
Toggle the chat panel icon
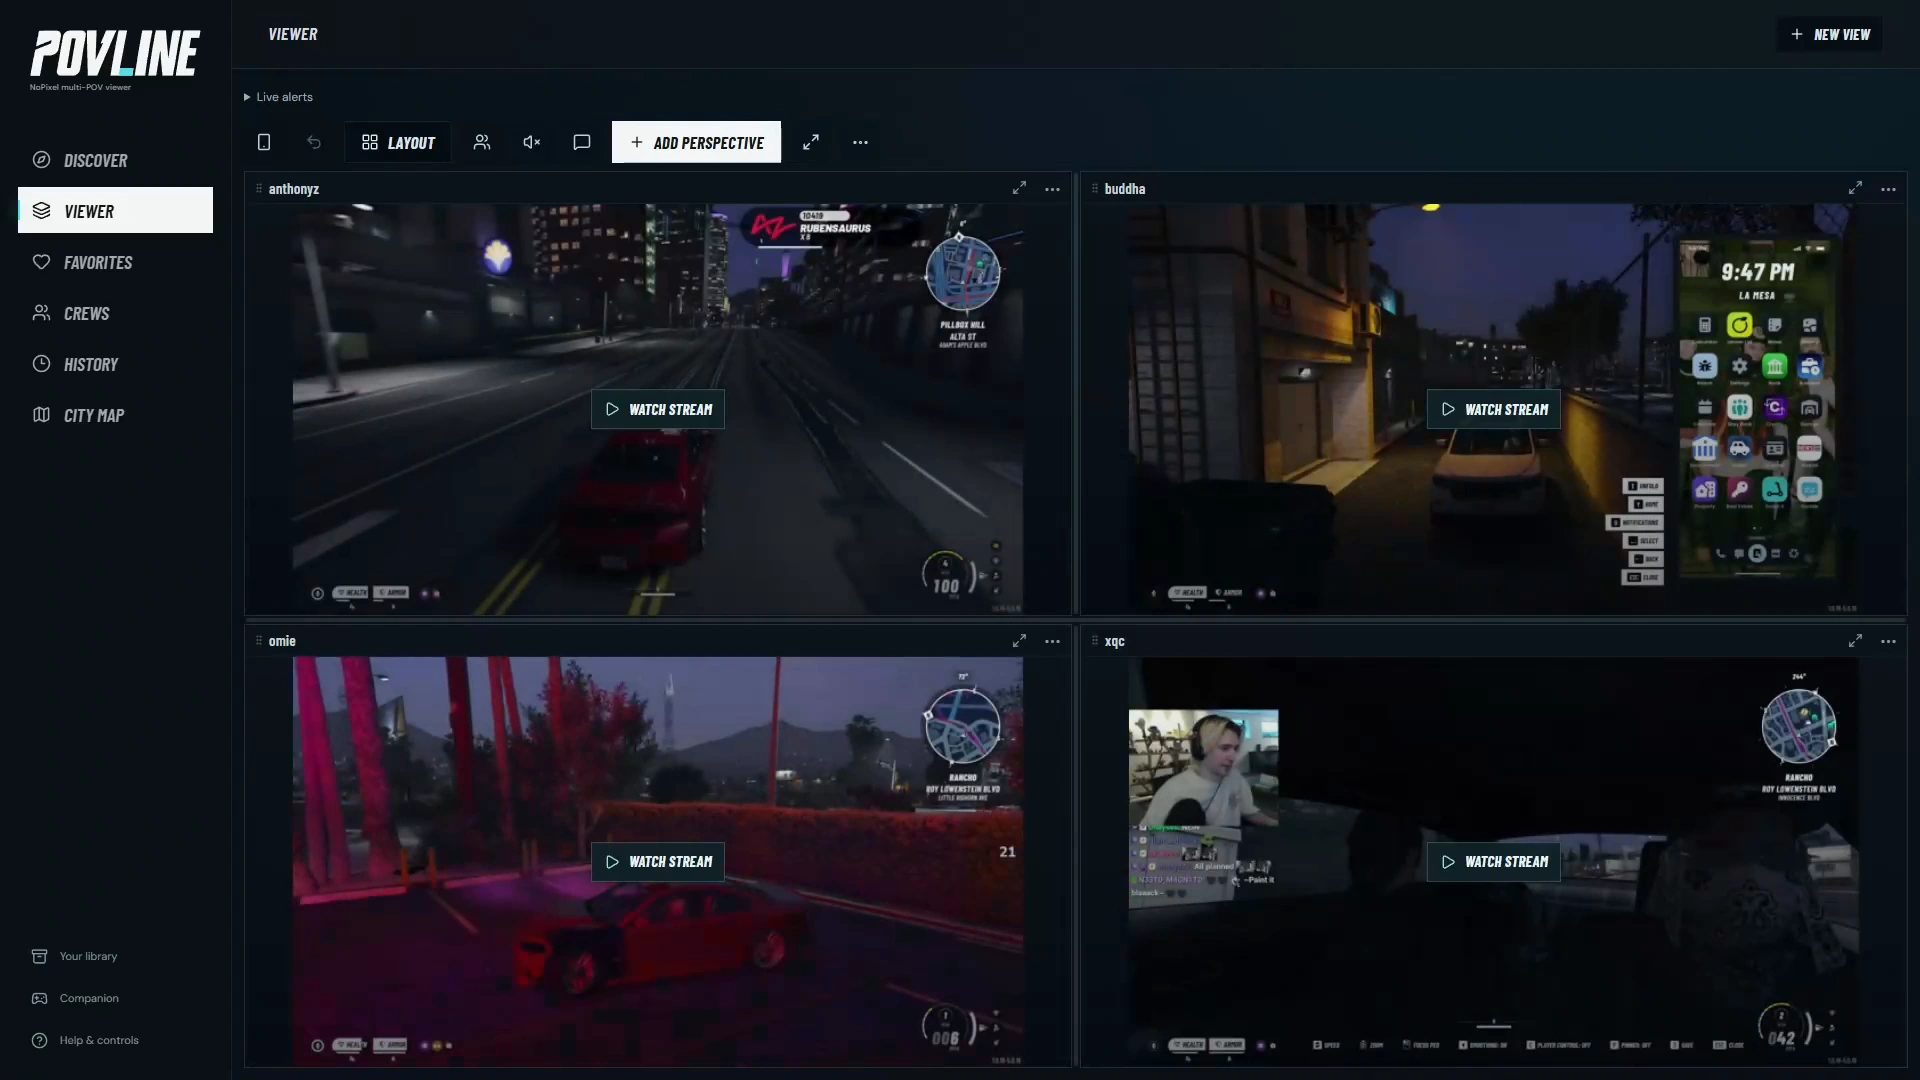582,142
